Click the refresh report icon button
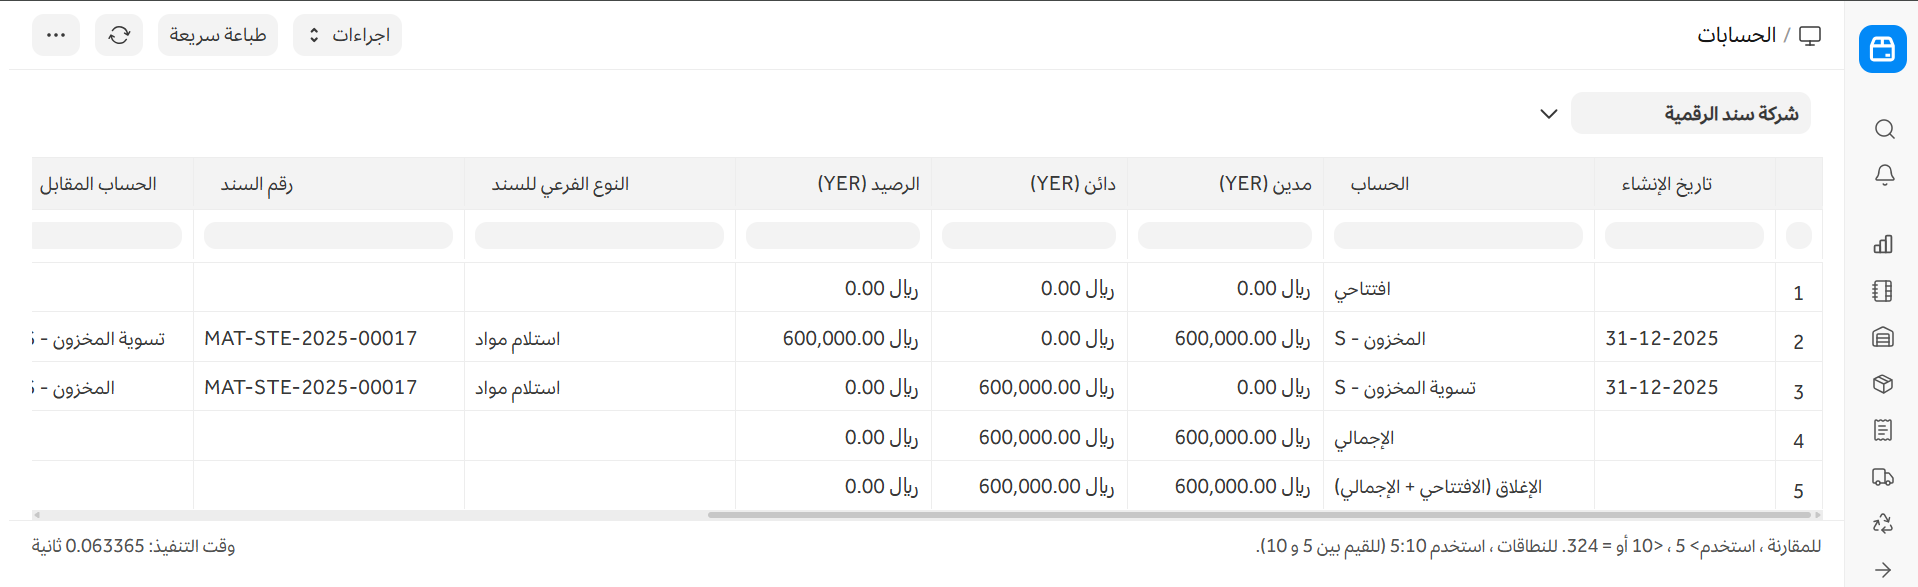This screenshot has width=1918, height=587. pos(119,35)
